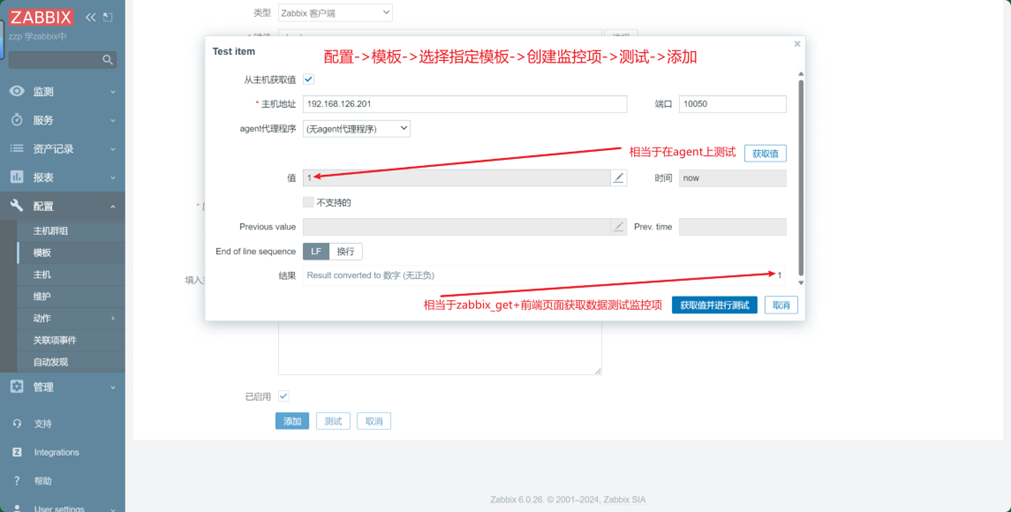Image resolution: width=1011 pixels, height=512 pixels.
Task: Click the Result converted to 数字 text
Action: pyautogui.click(x=371, y=275)
